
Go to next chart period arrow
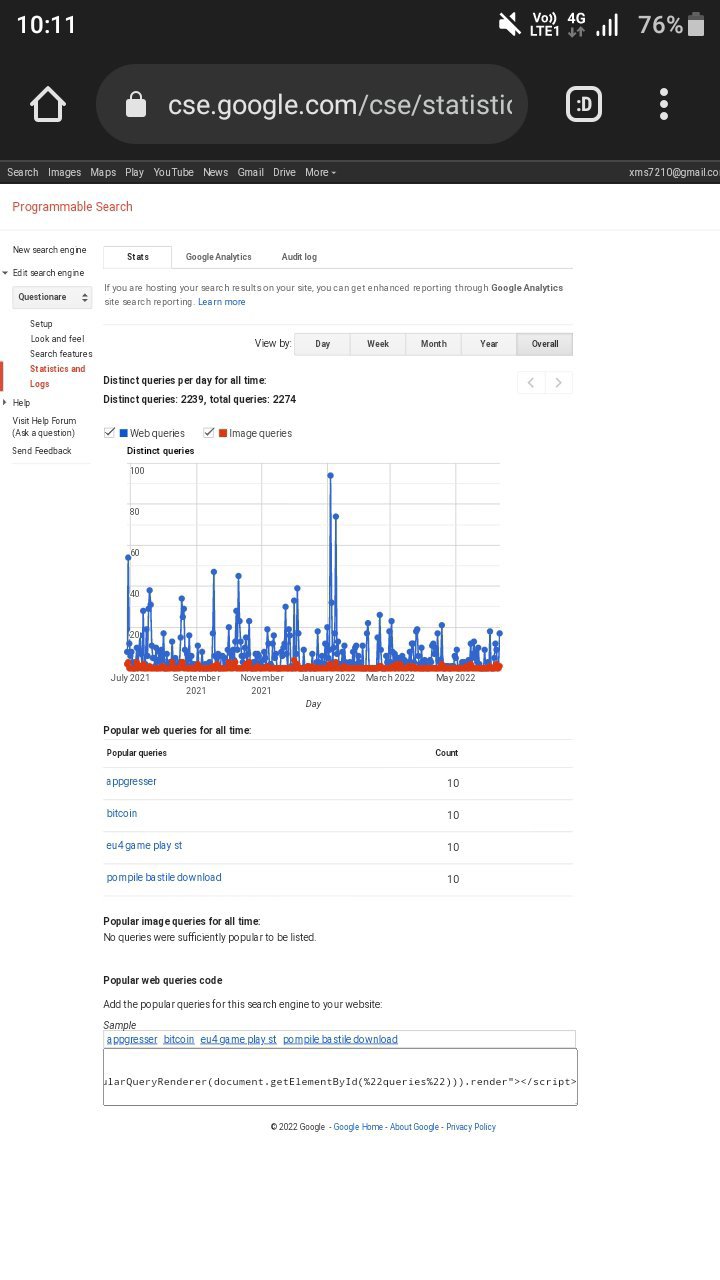(x=559, y=382)
